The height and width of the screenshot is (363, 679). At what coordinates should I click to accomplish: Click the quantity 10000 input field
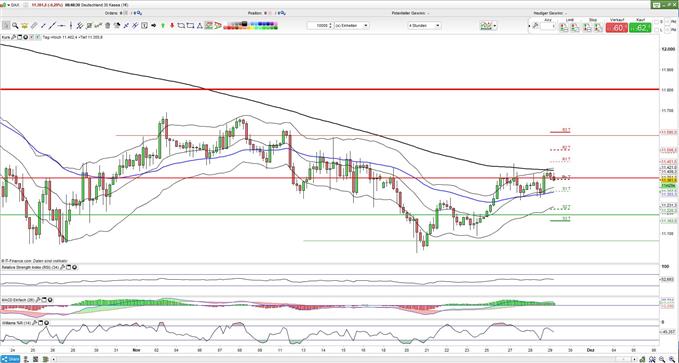(318, 26)
